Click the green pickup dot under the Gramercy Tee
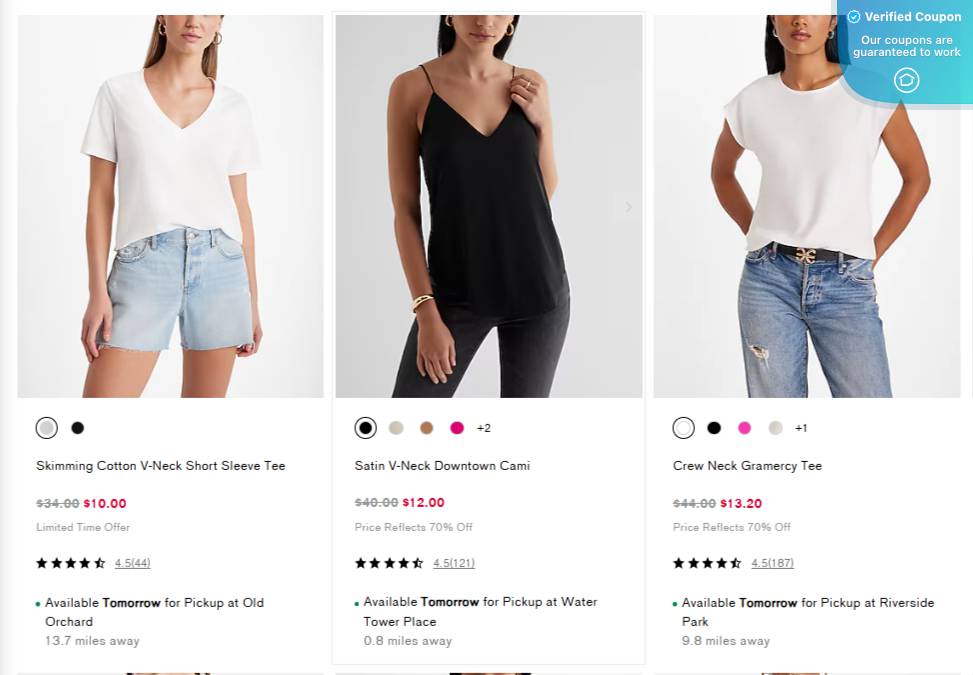 [673, 603]
